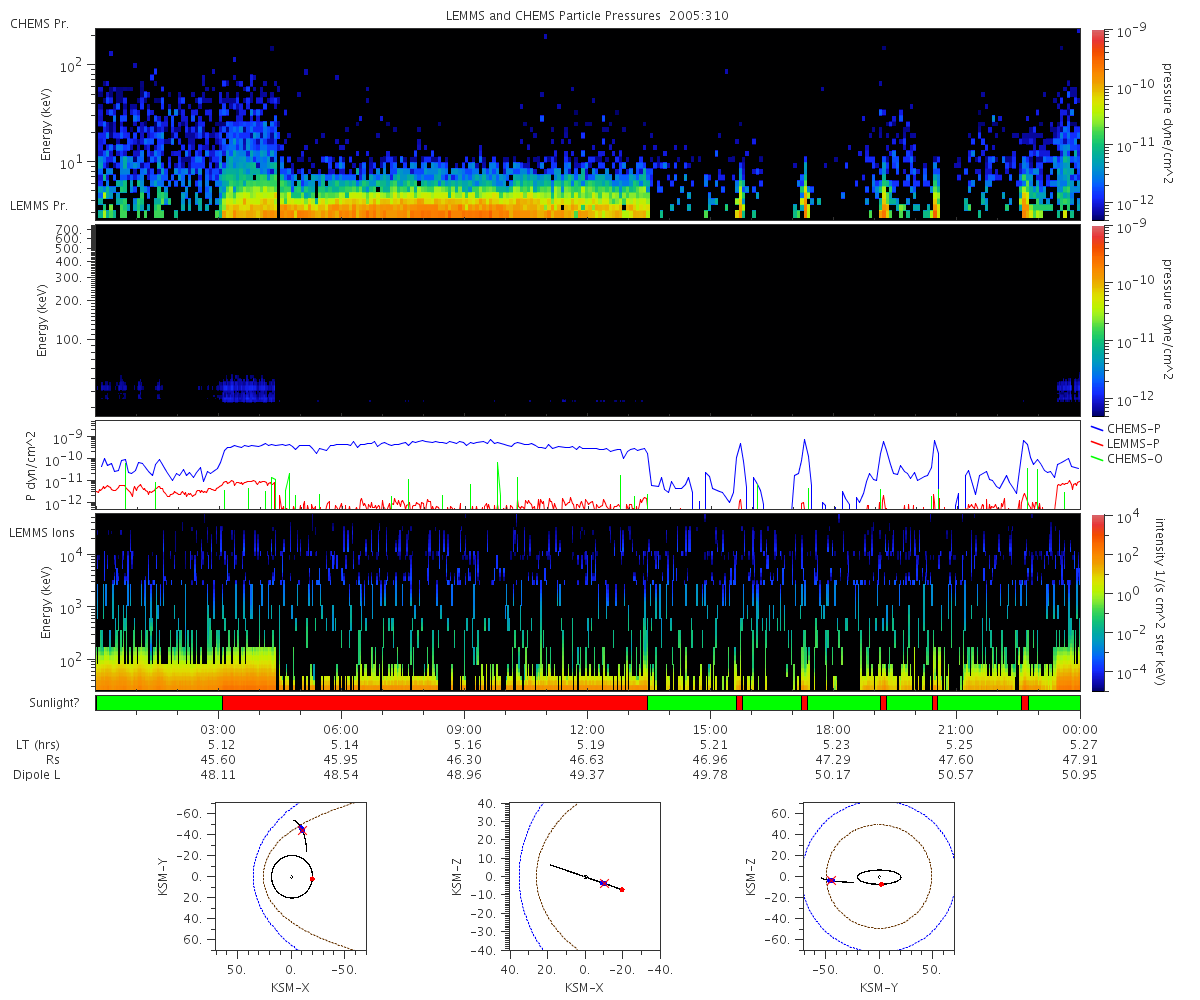Click the LEMMS Ions intensity spectrogram
This screenshot has height=1000, width=1200.
click(588, 603)
